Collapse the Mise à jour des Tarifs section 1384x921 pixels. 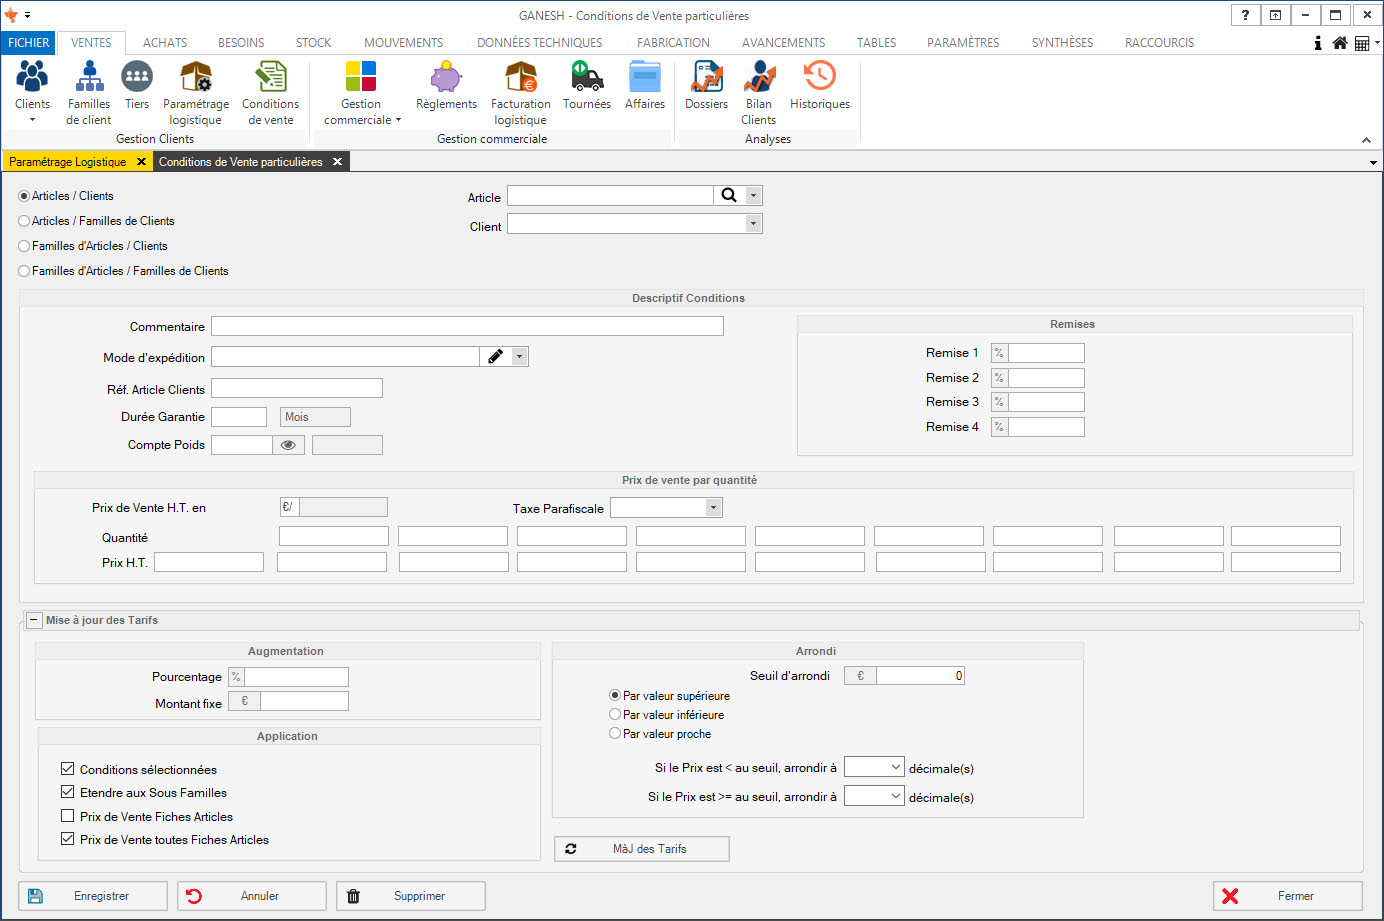[34, 620]
